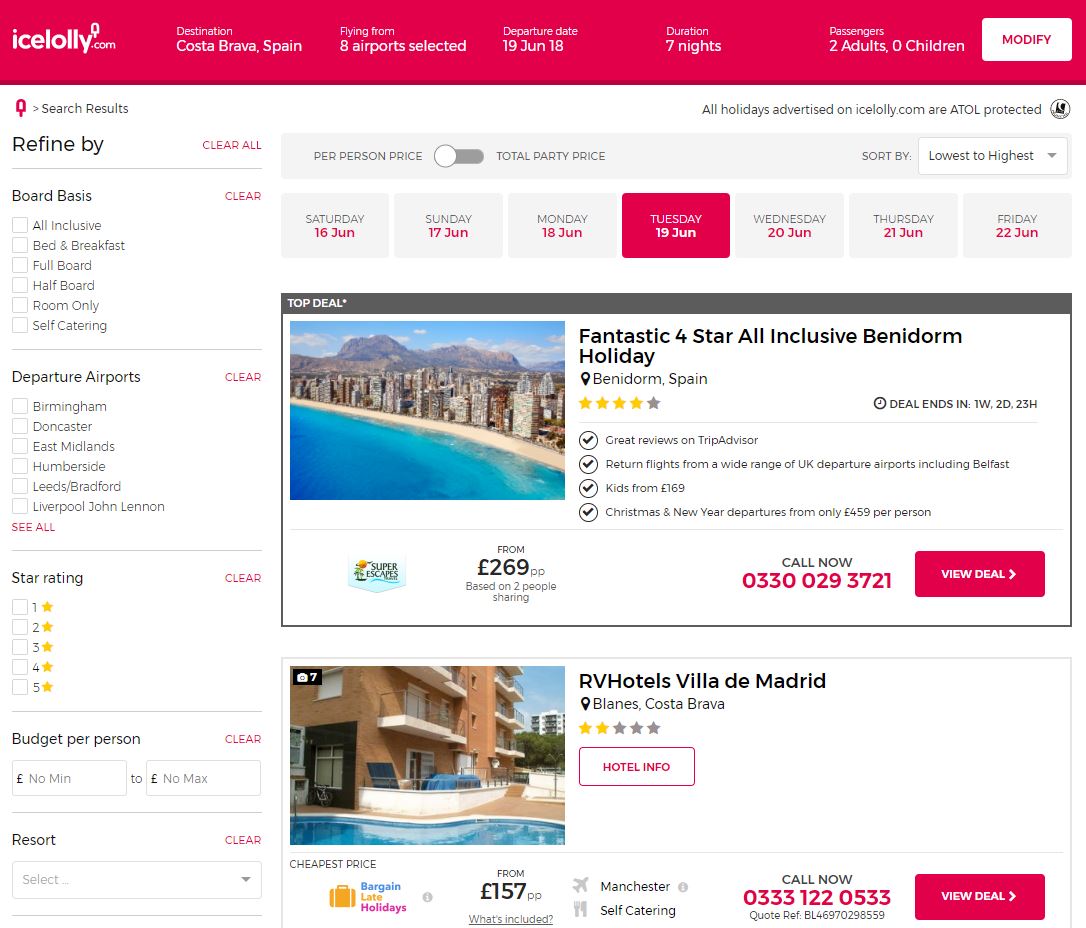1086x928 pixels.
Task: Click the ATOL protected badge icon
Action: [1060, 109]
